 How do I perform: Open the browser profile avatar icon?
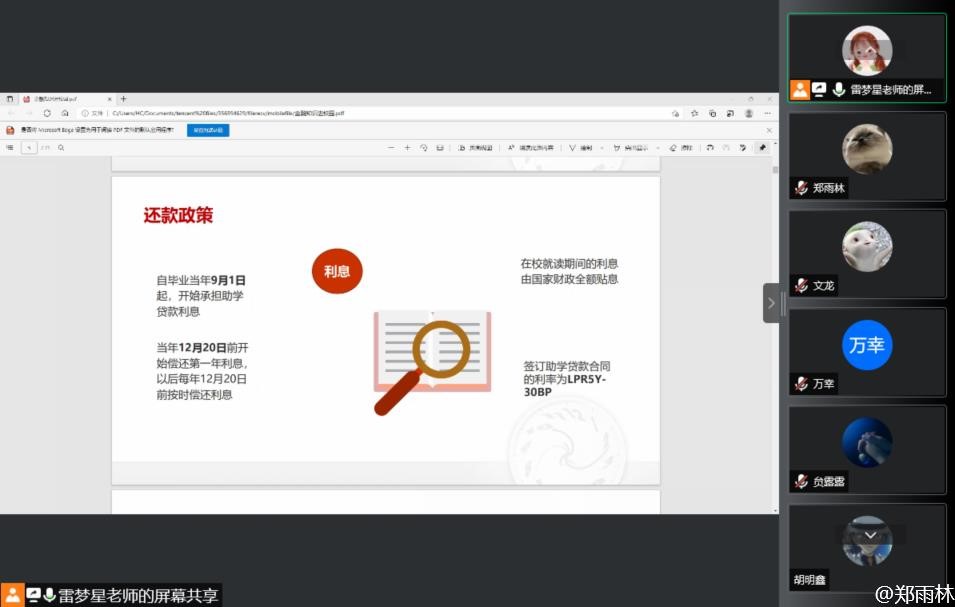[748, 113]
